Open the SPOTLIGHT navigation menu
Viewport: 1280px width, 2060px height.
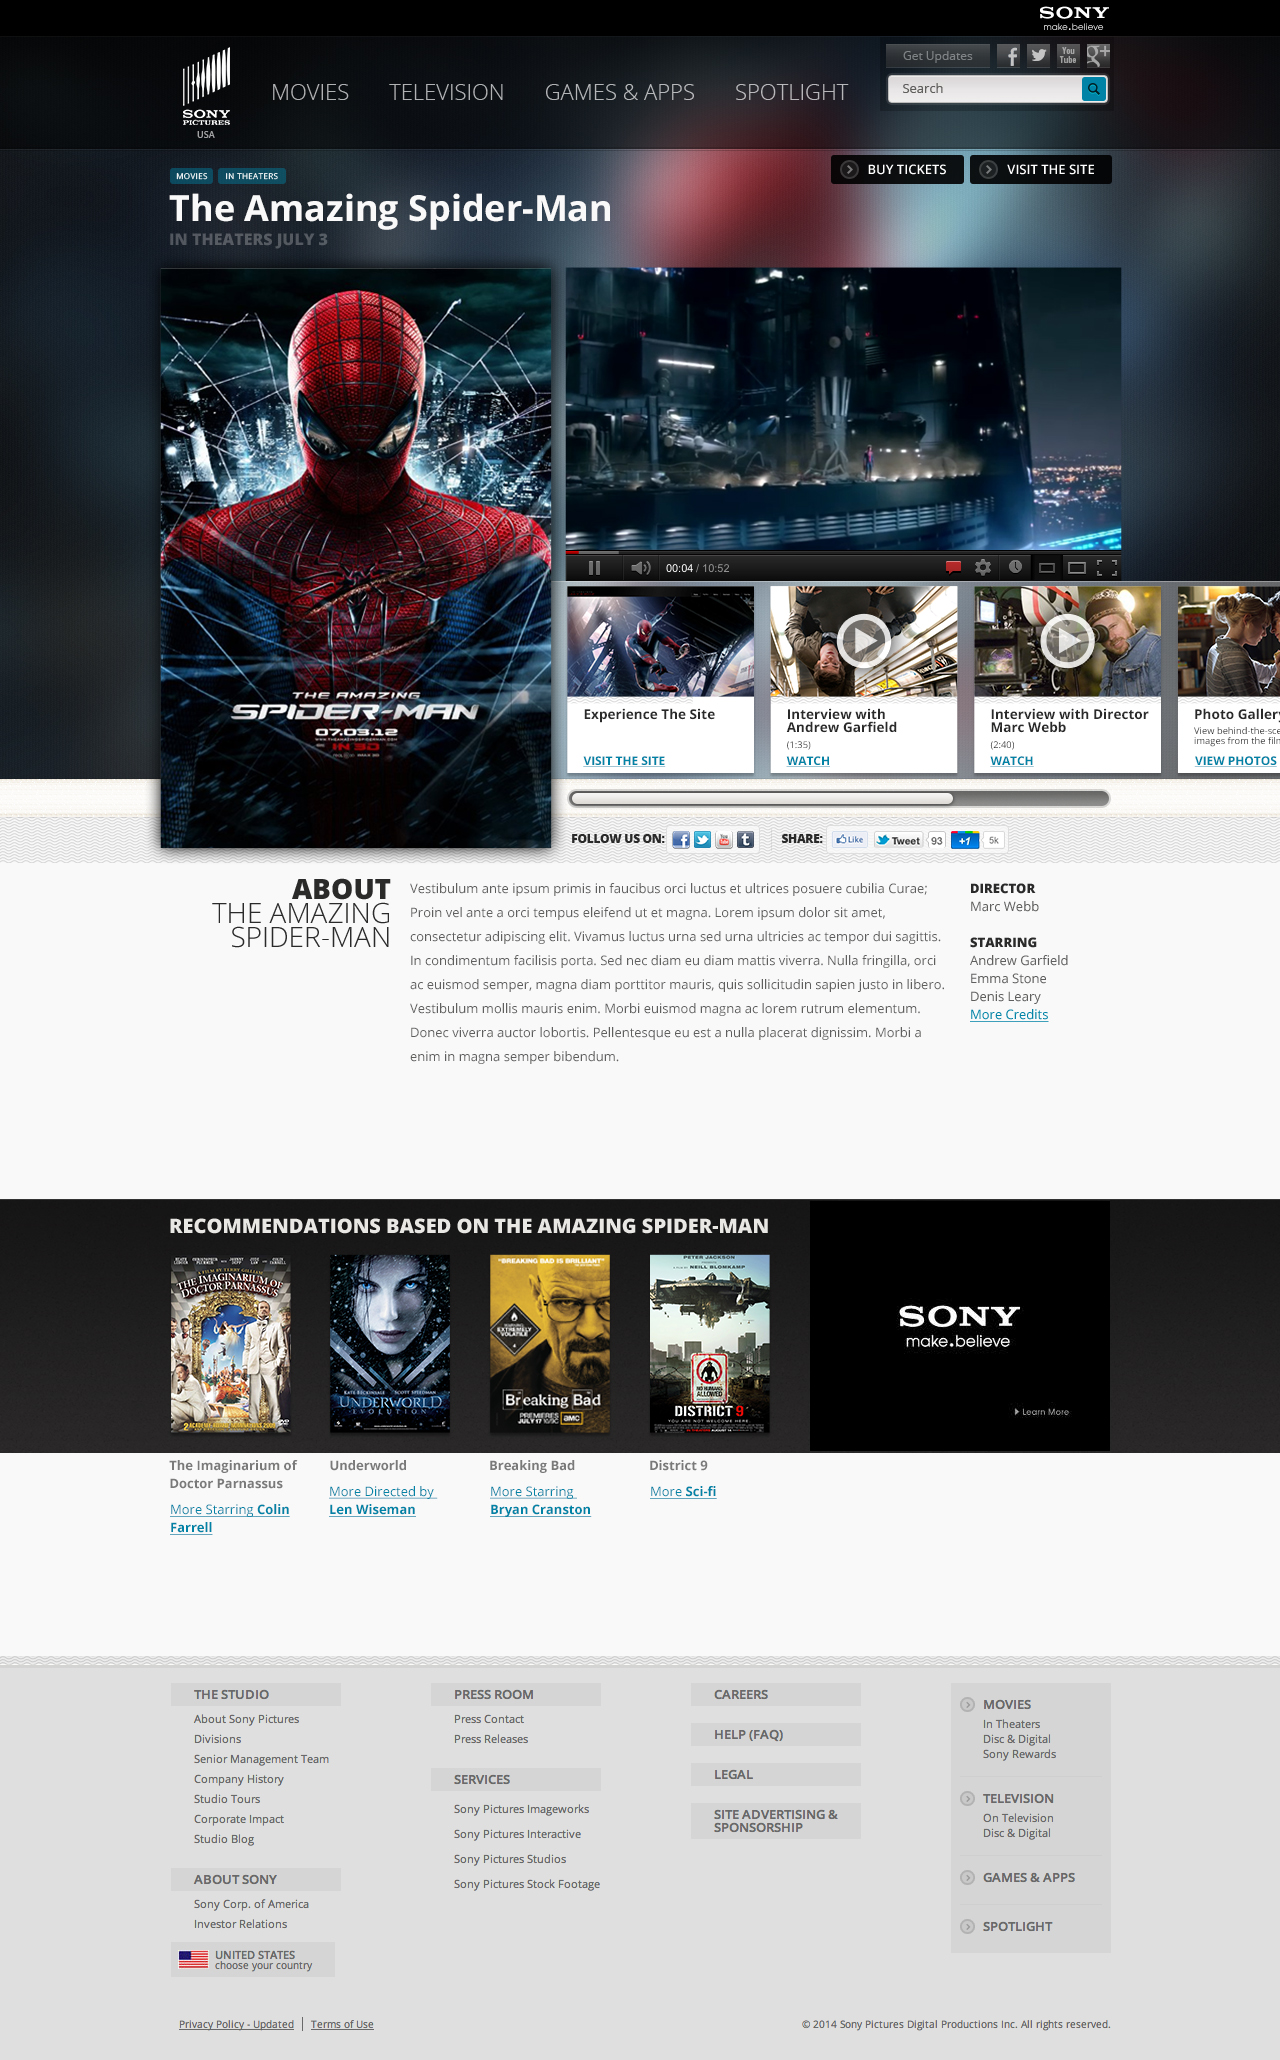791,92
